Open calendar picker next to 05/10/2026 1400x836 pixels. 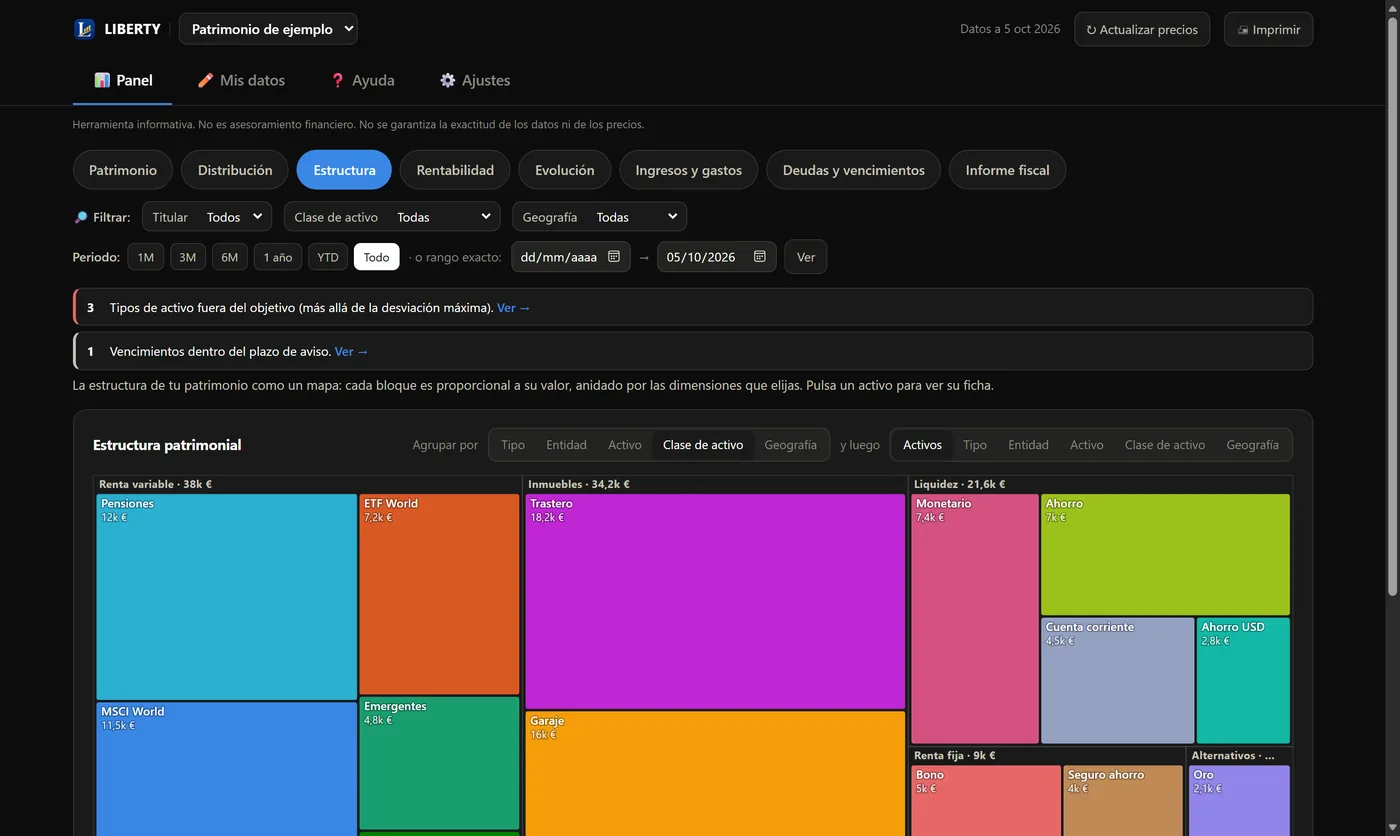pyautogui.click(x=760, y=257)
